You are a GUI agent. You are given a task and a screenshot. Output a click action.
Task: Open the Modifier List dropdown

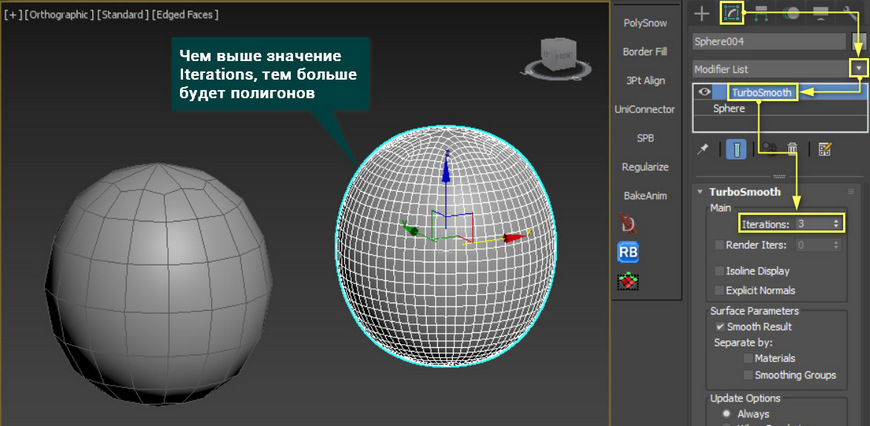point(858,69)
